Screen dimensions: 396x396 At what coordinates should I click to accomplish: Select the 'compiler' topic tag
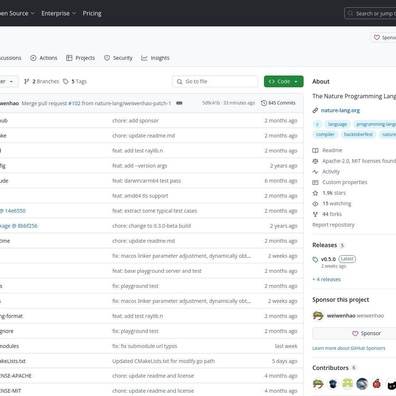pos(325,134)
